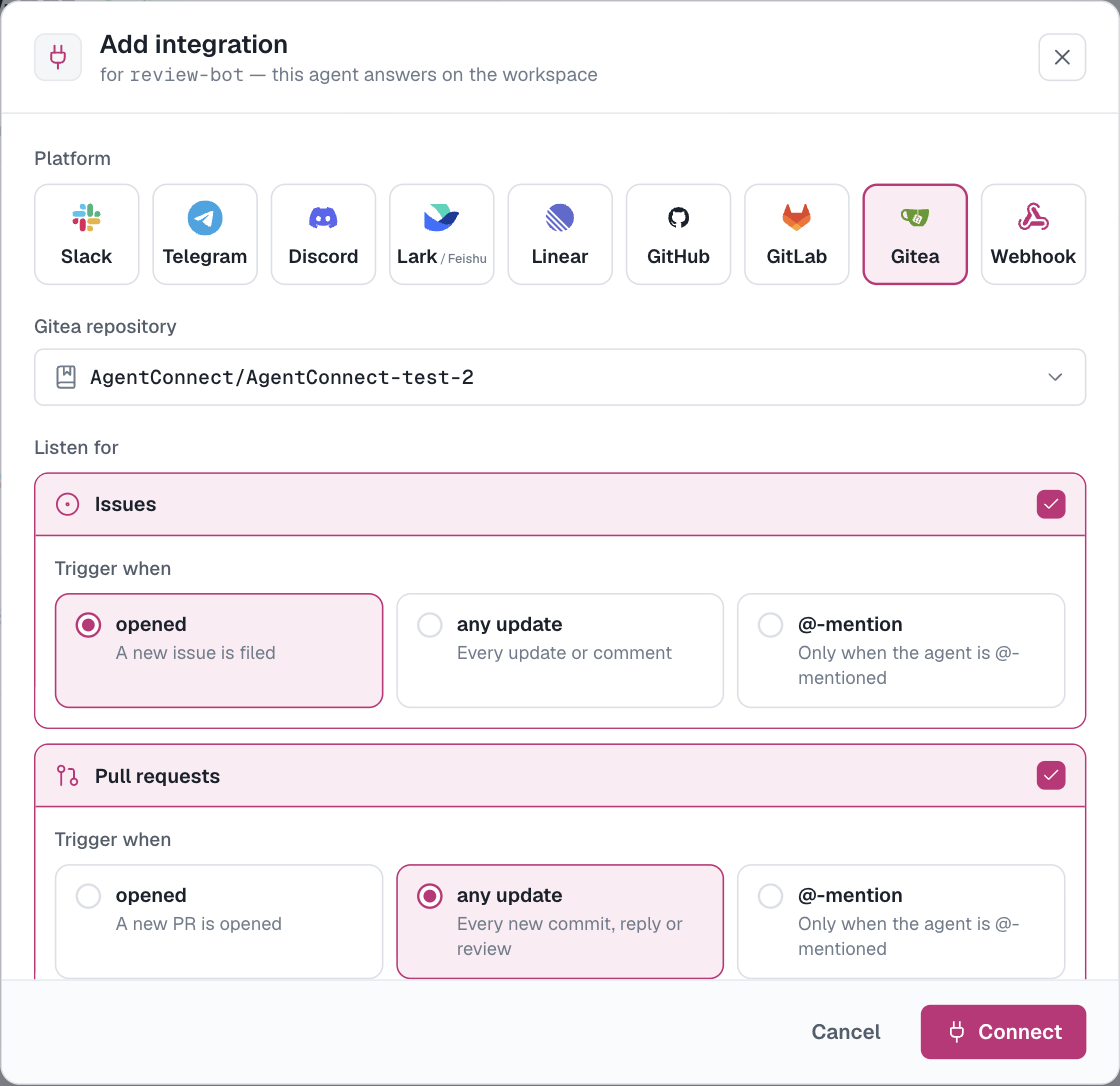Switch platform to GitHub
The width and height of the screenshot is (1120, 1086).
(x=679, y=234)
